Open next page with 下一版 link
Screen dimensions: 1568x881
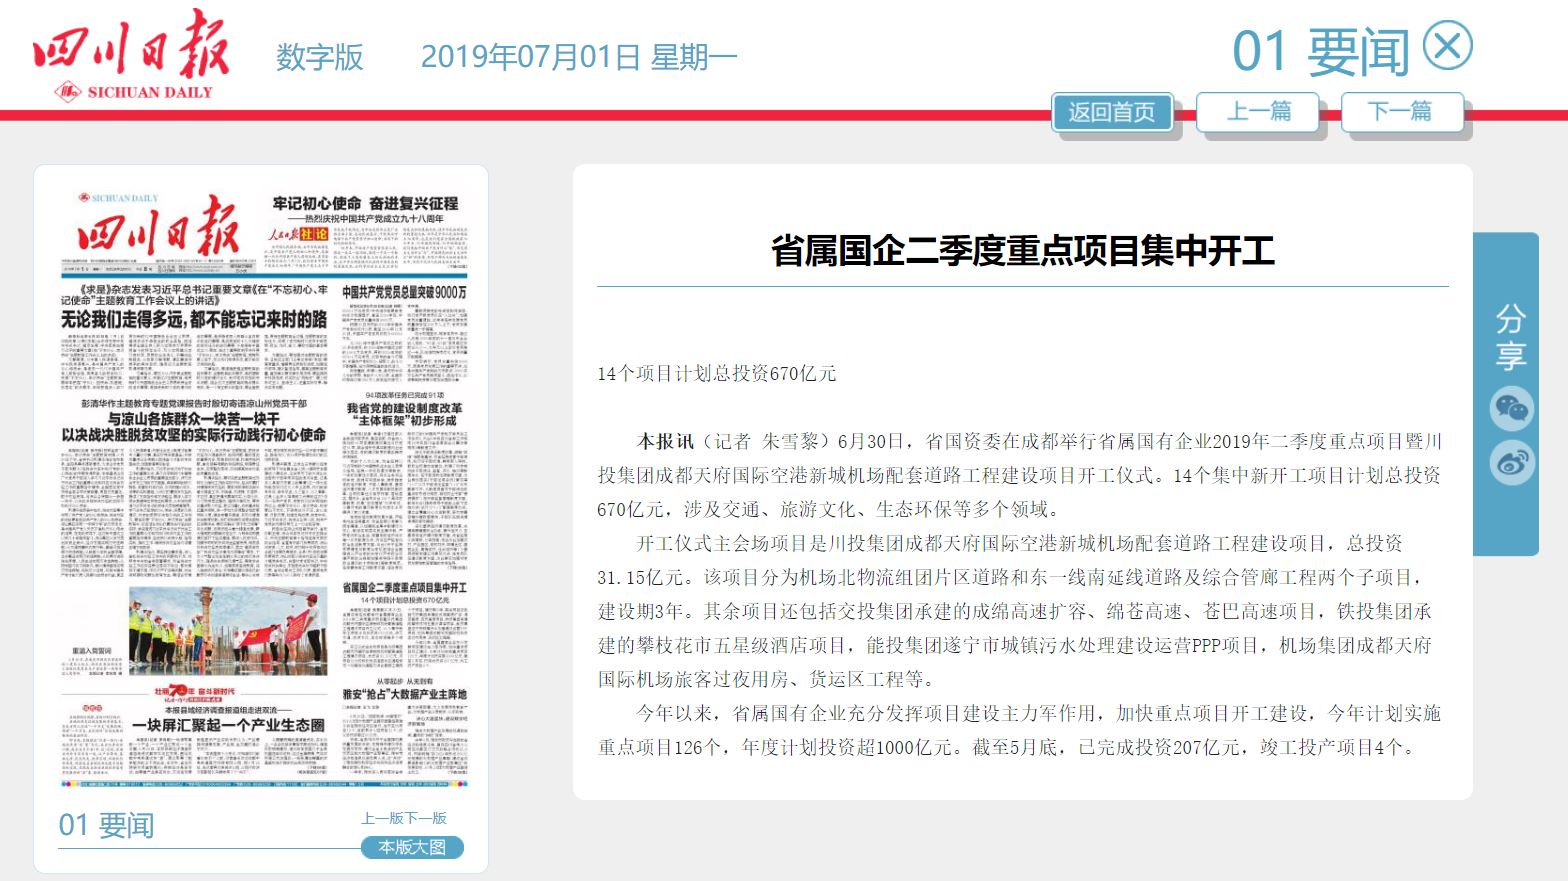tap(426, 818)
